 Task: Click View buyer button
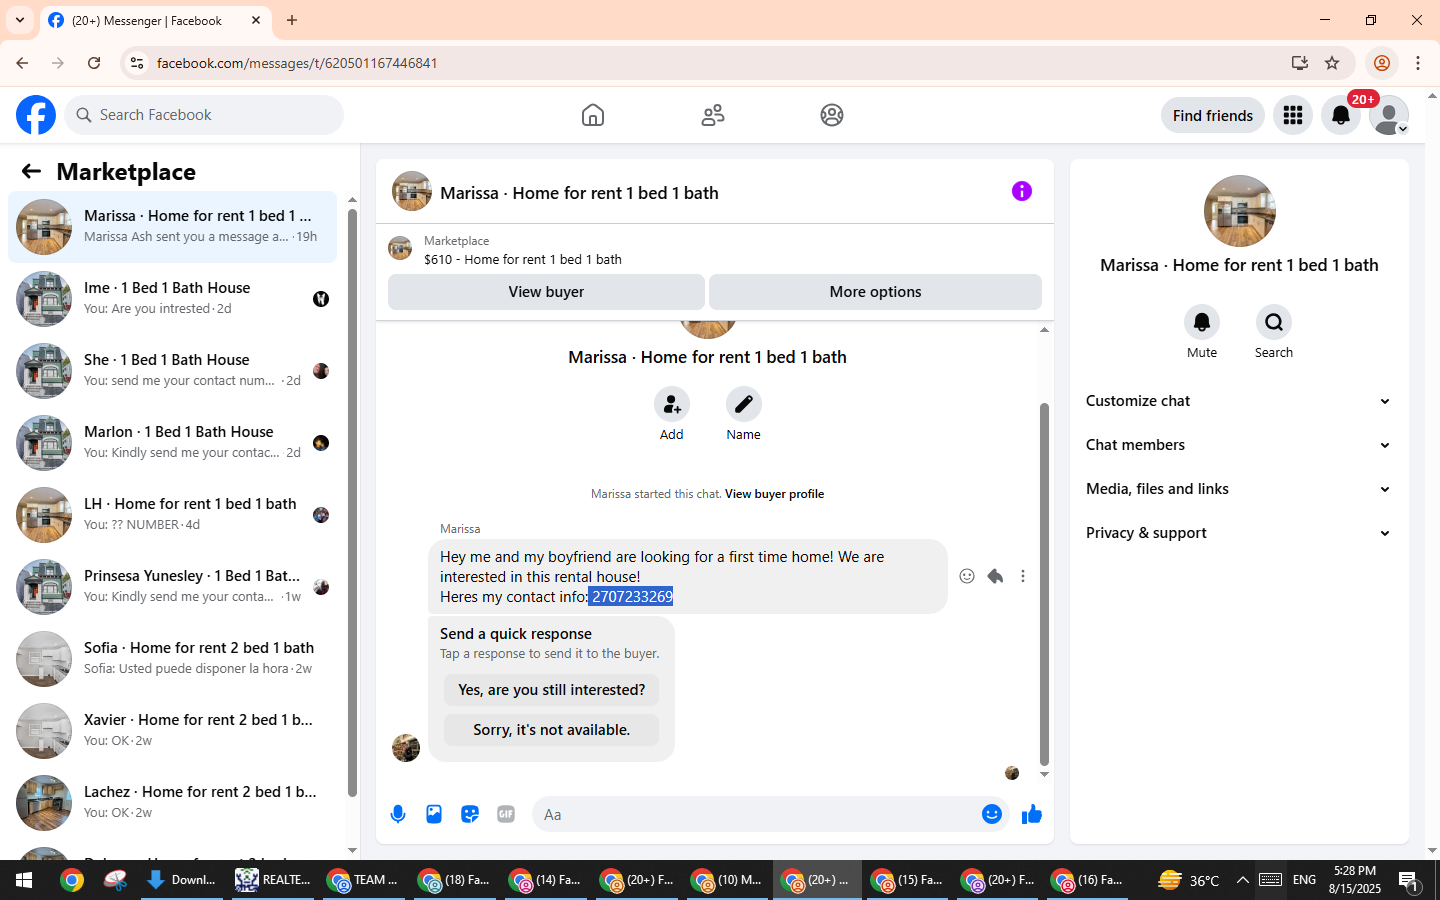546,292
